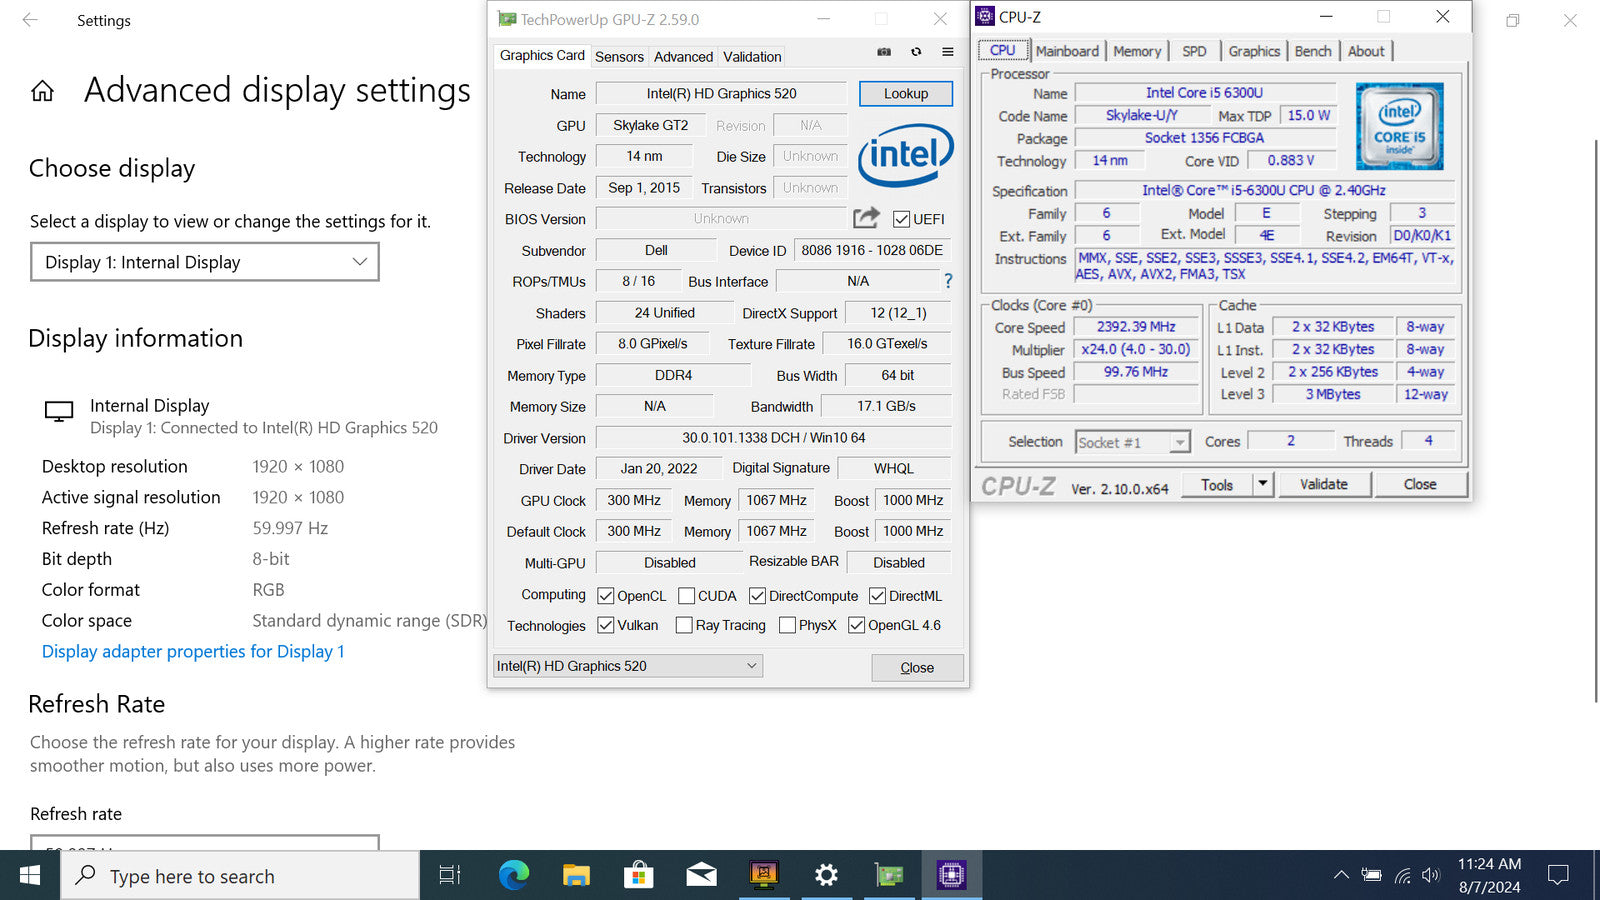Open the Intel(R) HD Graphics 520 GPU selector

click(x=629, y=666)
